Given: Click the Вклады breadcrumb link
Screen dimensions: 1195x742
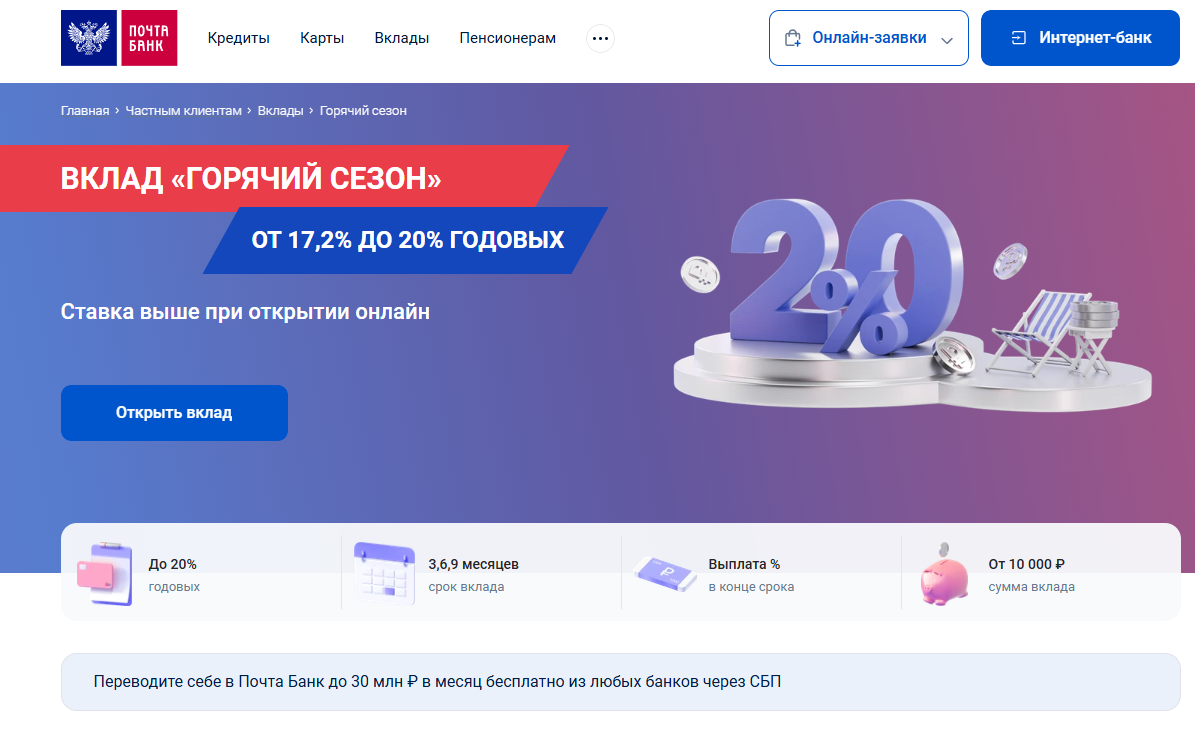Looking at the screenshot, I should (x=280, y=110).
